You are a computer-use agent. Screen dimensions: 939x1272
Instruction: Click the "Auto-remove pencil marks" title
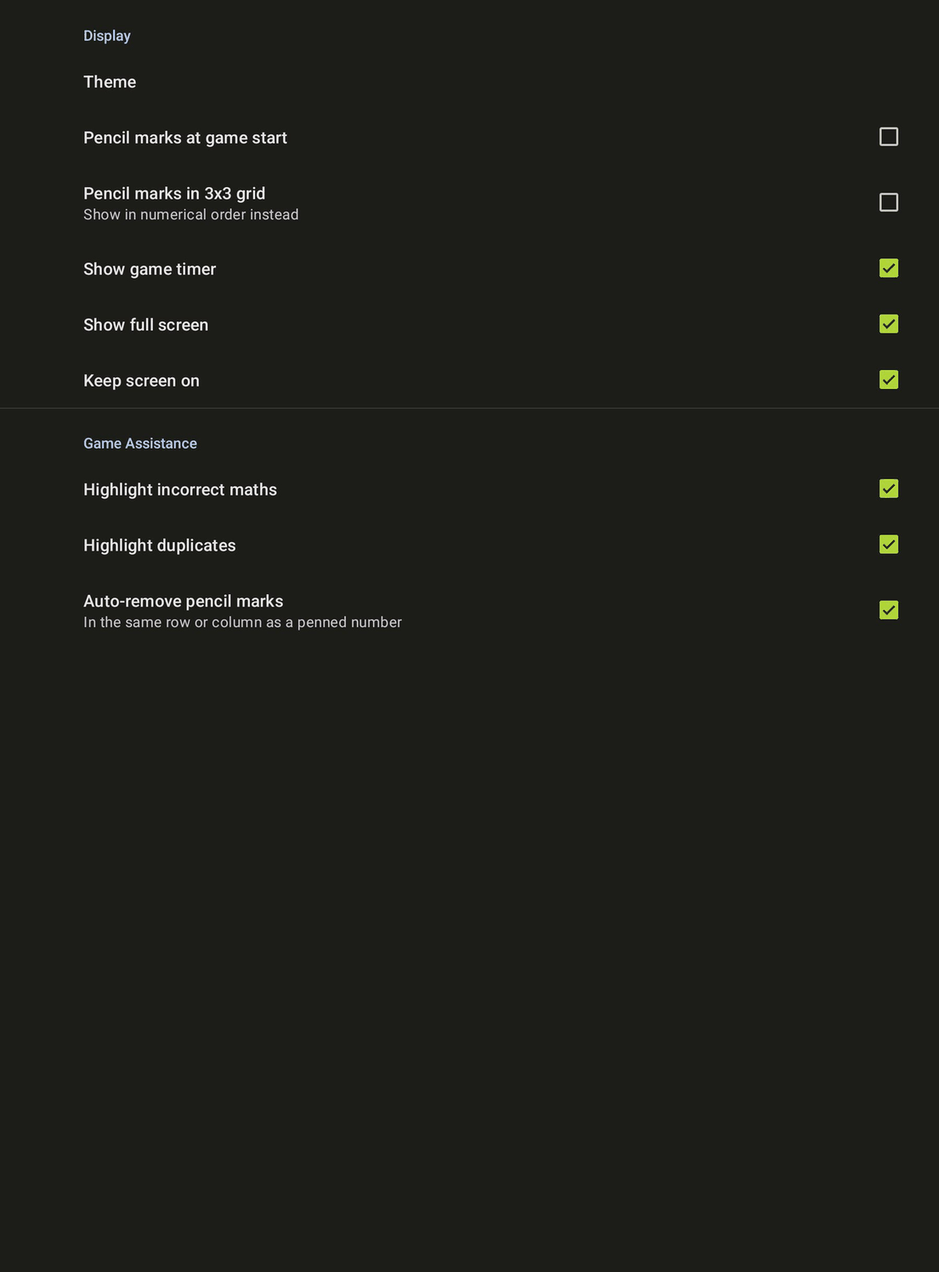183,601
